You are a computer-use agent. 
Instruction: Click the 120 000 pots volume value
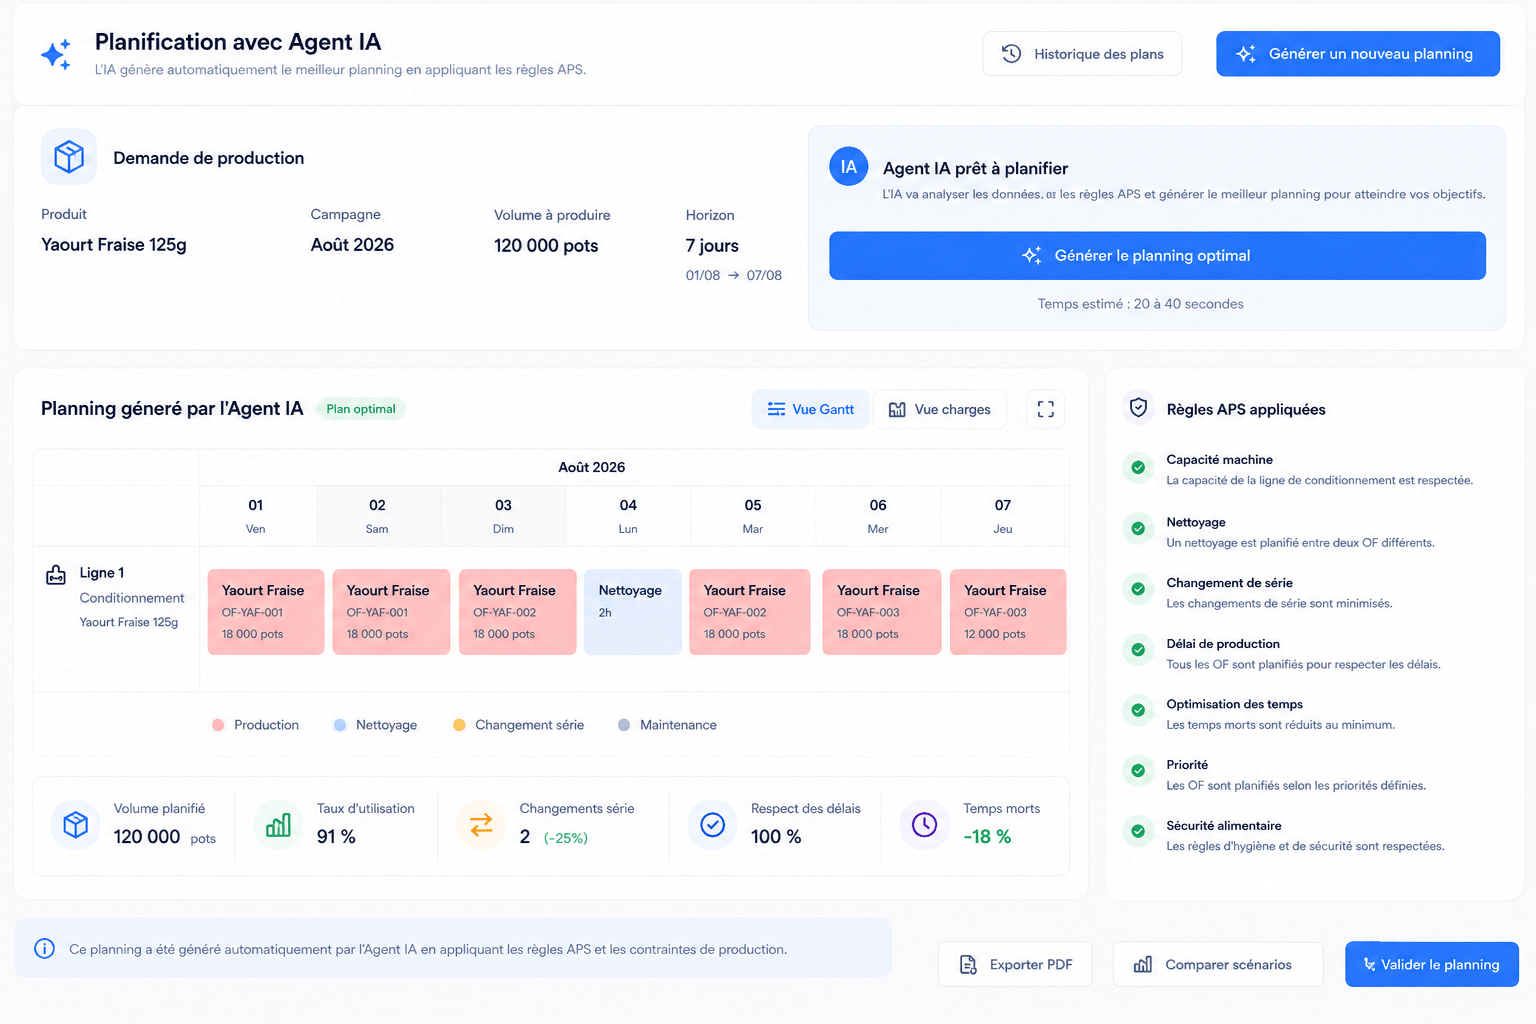pyautogui.click(x=546, y=246)
